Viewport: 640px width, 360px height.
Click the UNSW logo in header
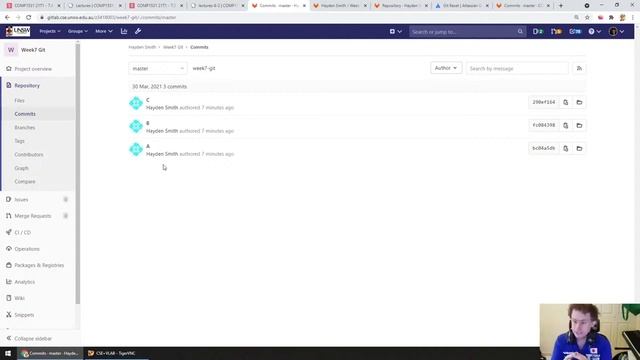[x=18, y=31]
